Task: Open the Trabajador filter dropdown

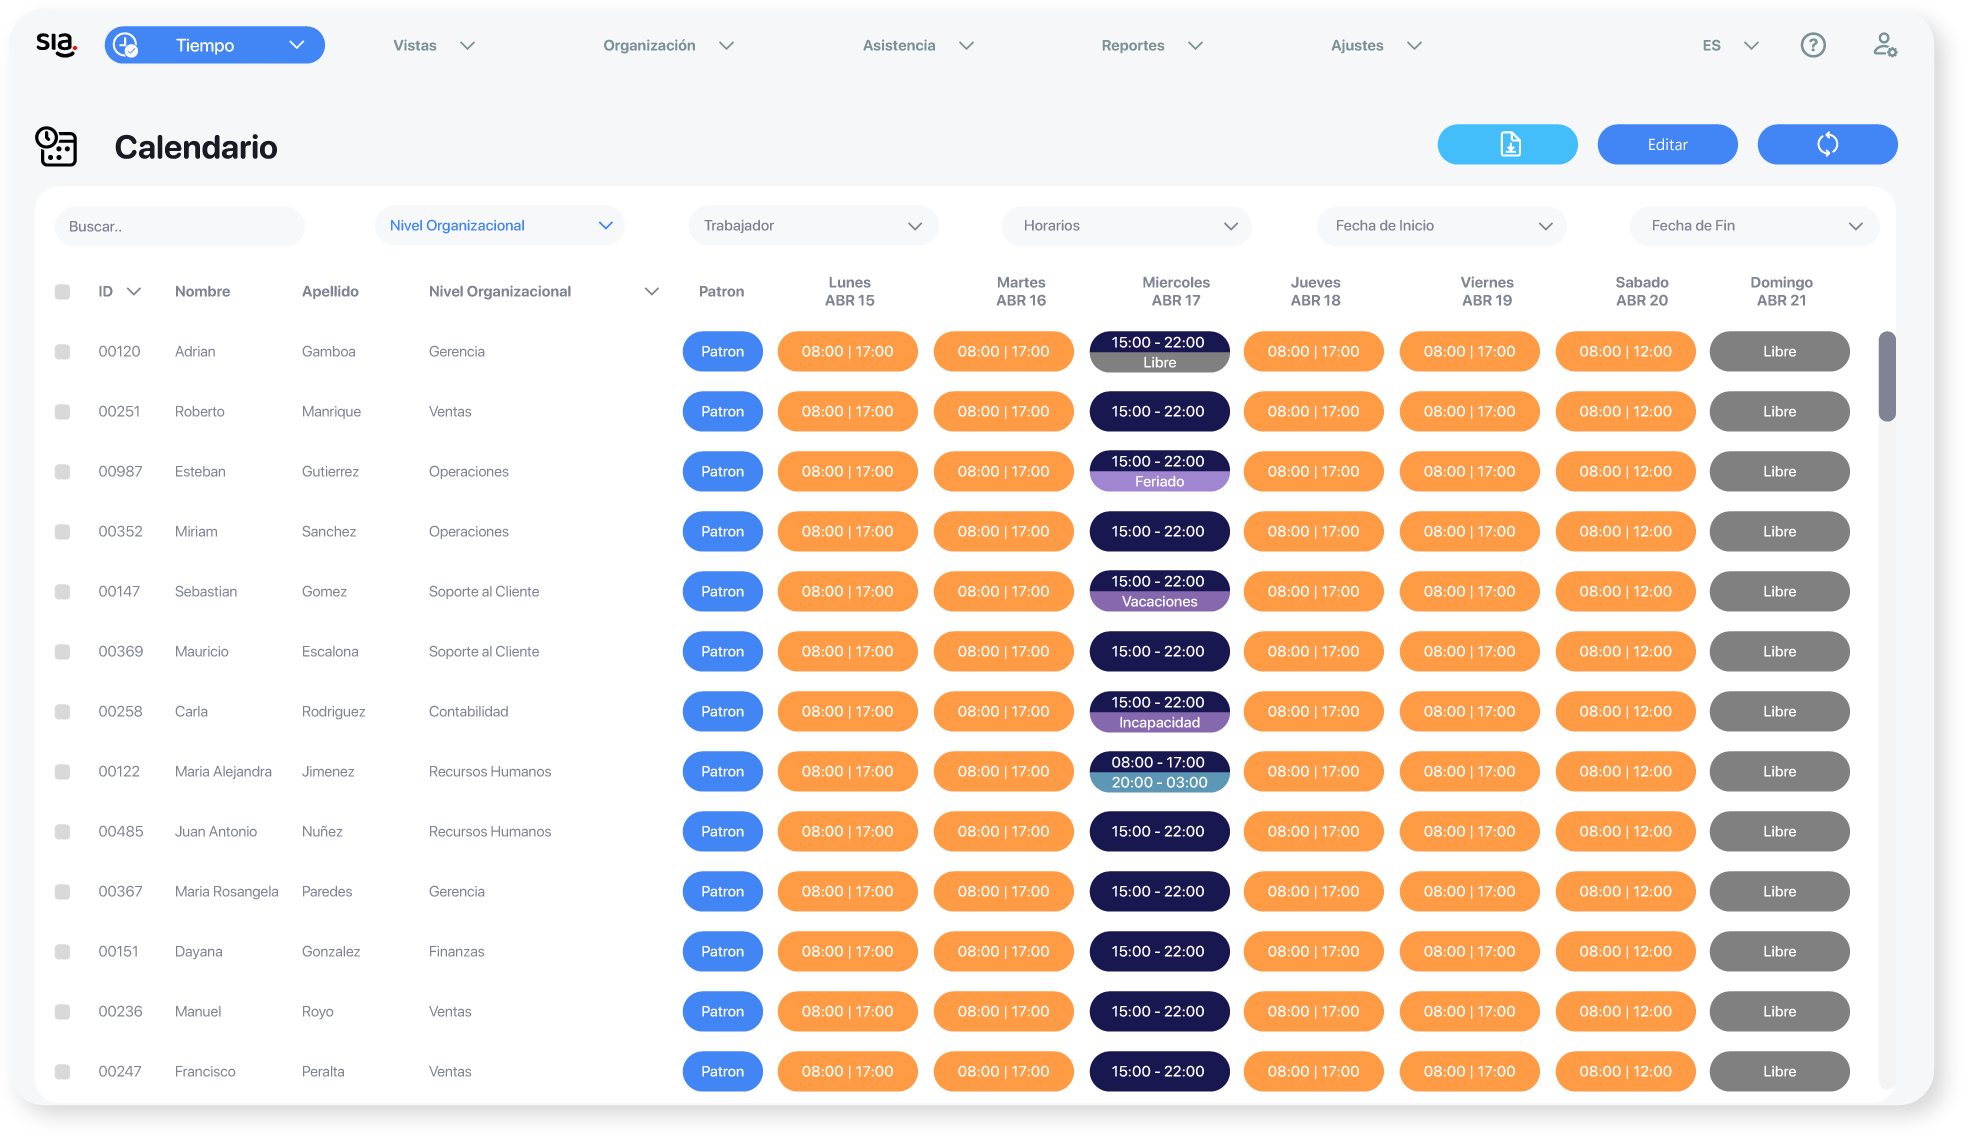Action: (813, 226)
